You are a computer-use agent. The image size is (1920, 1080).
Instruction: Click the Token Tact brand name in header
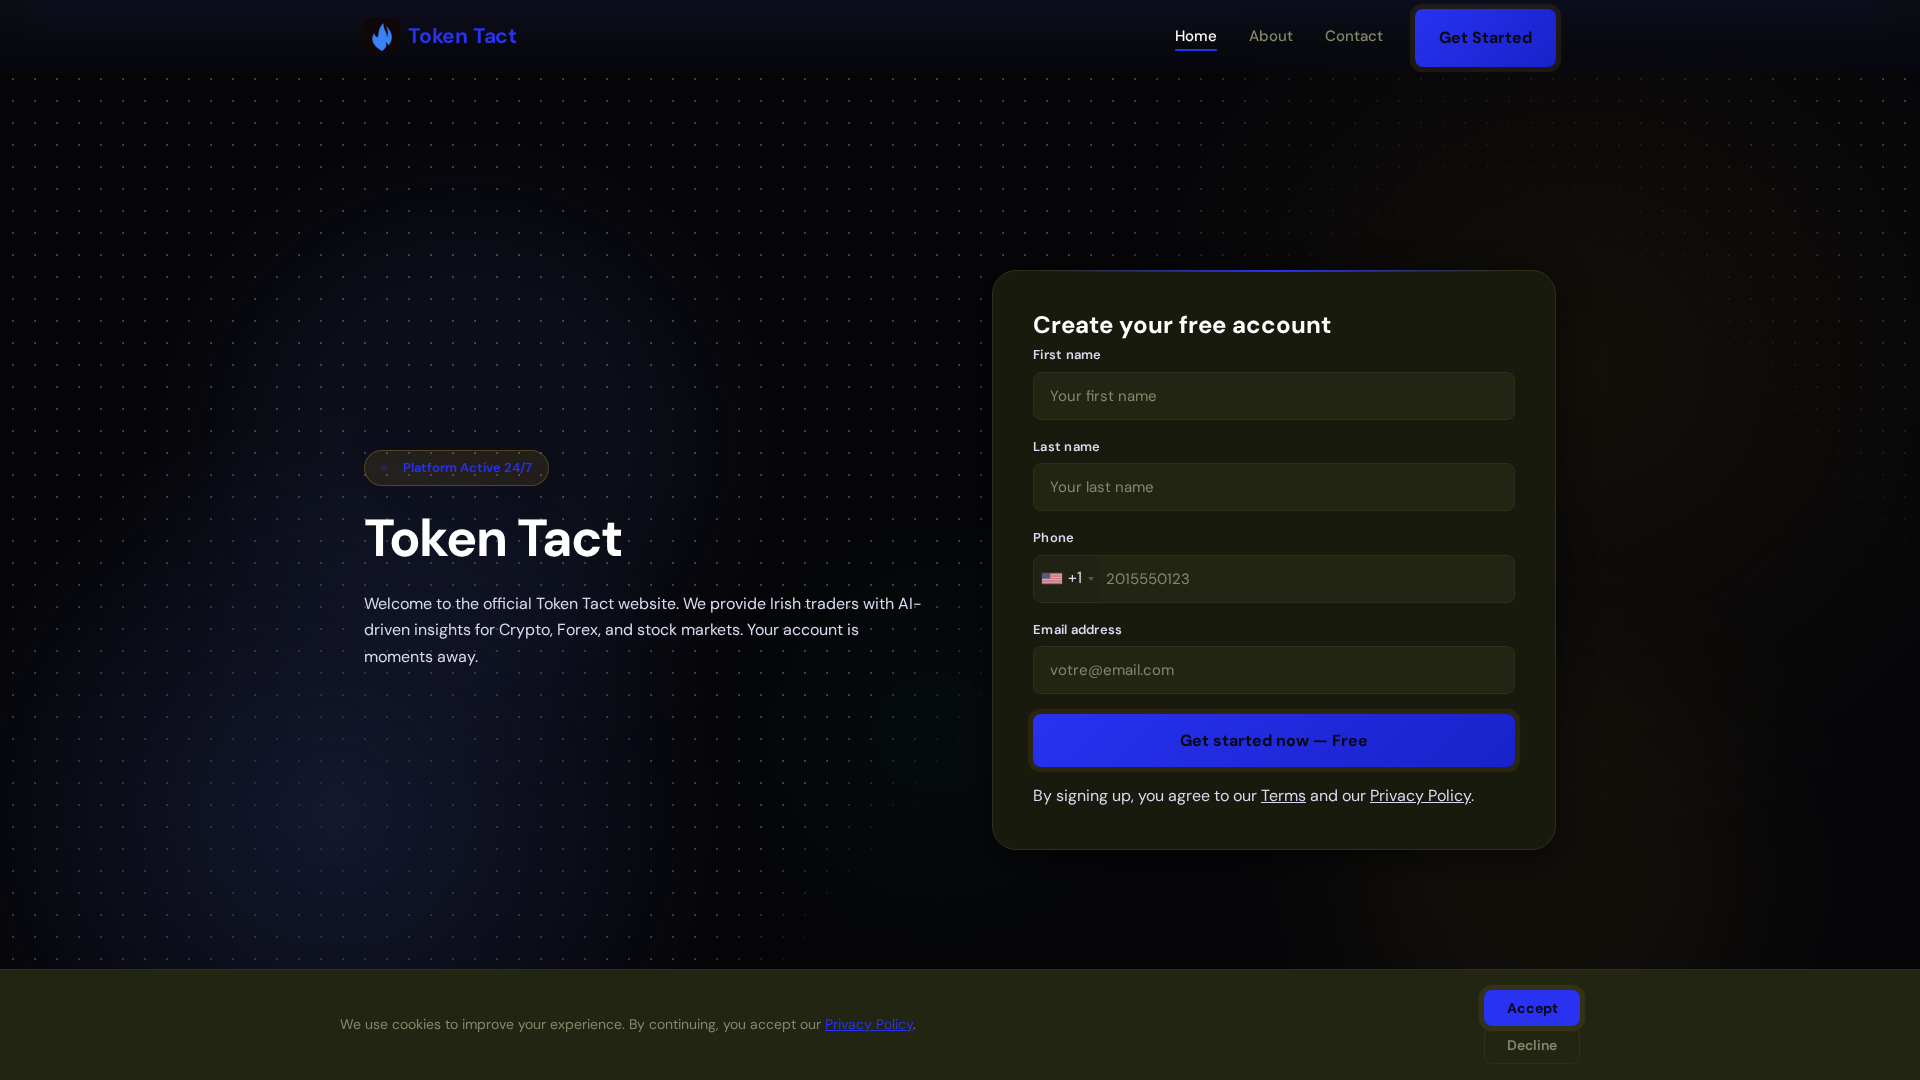[462, 36]
